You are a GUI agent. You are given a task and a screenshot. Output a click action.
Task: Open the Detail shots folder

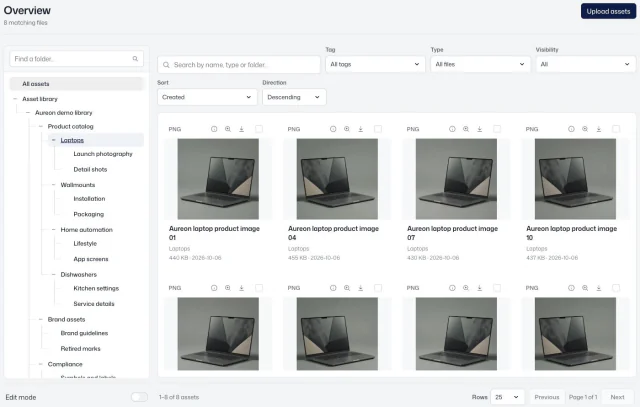click(90, 169)
